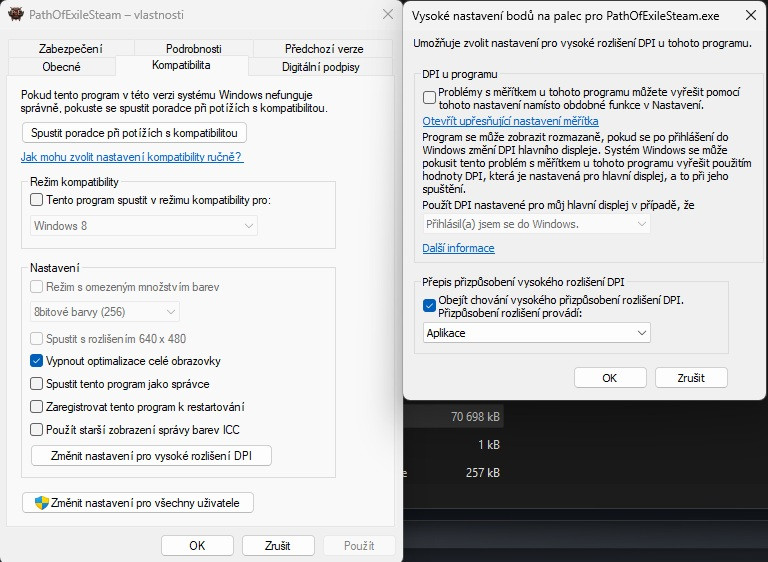
Task: Open the Zabezpečení tab
Action: coord(71,49)
